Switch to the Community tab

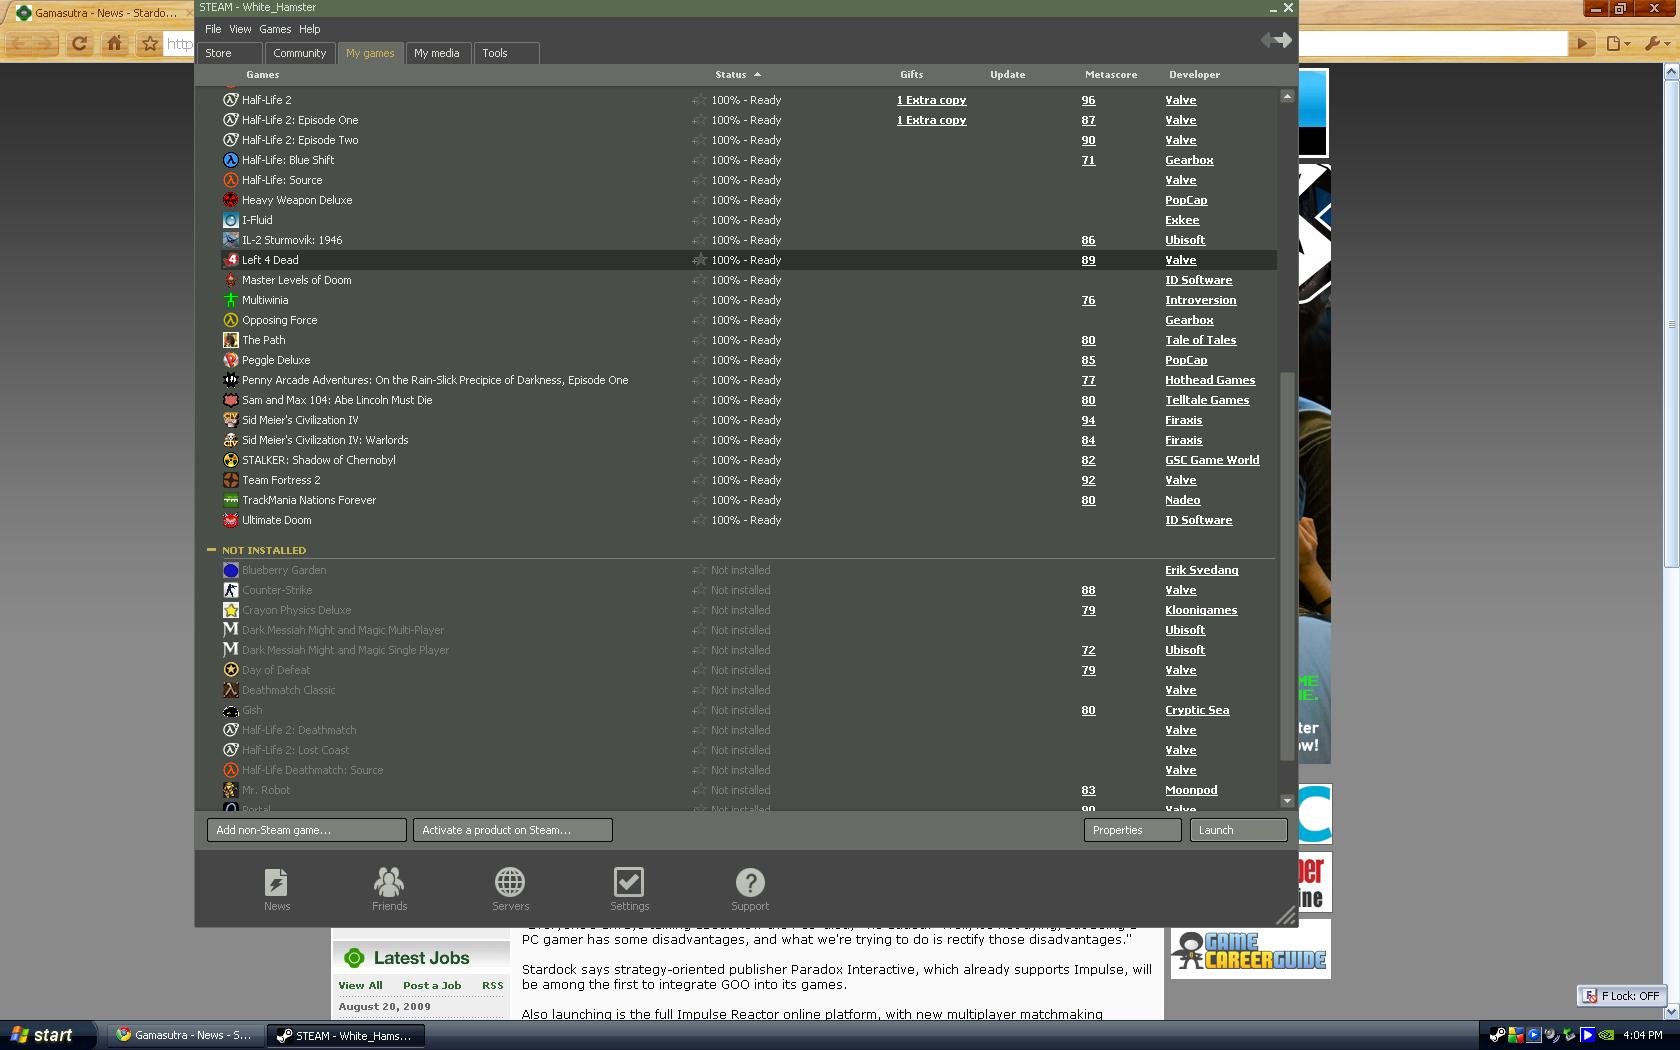tap(299, 53)
